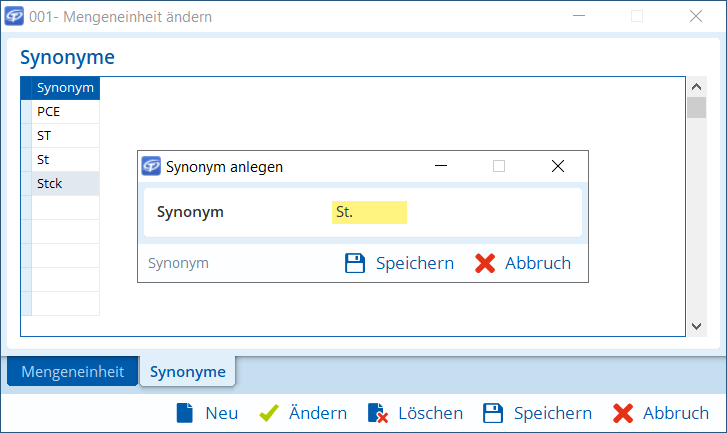
Task: Click the save disk icon in the Synonym anlegen dialog
Action: click(354, 263)
